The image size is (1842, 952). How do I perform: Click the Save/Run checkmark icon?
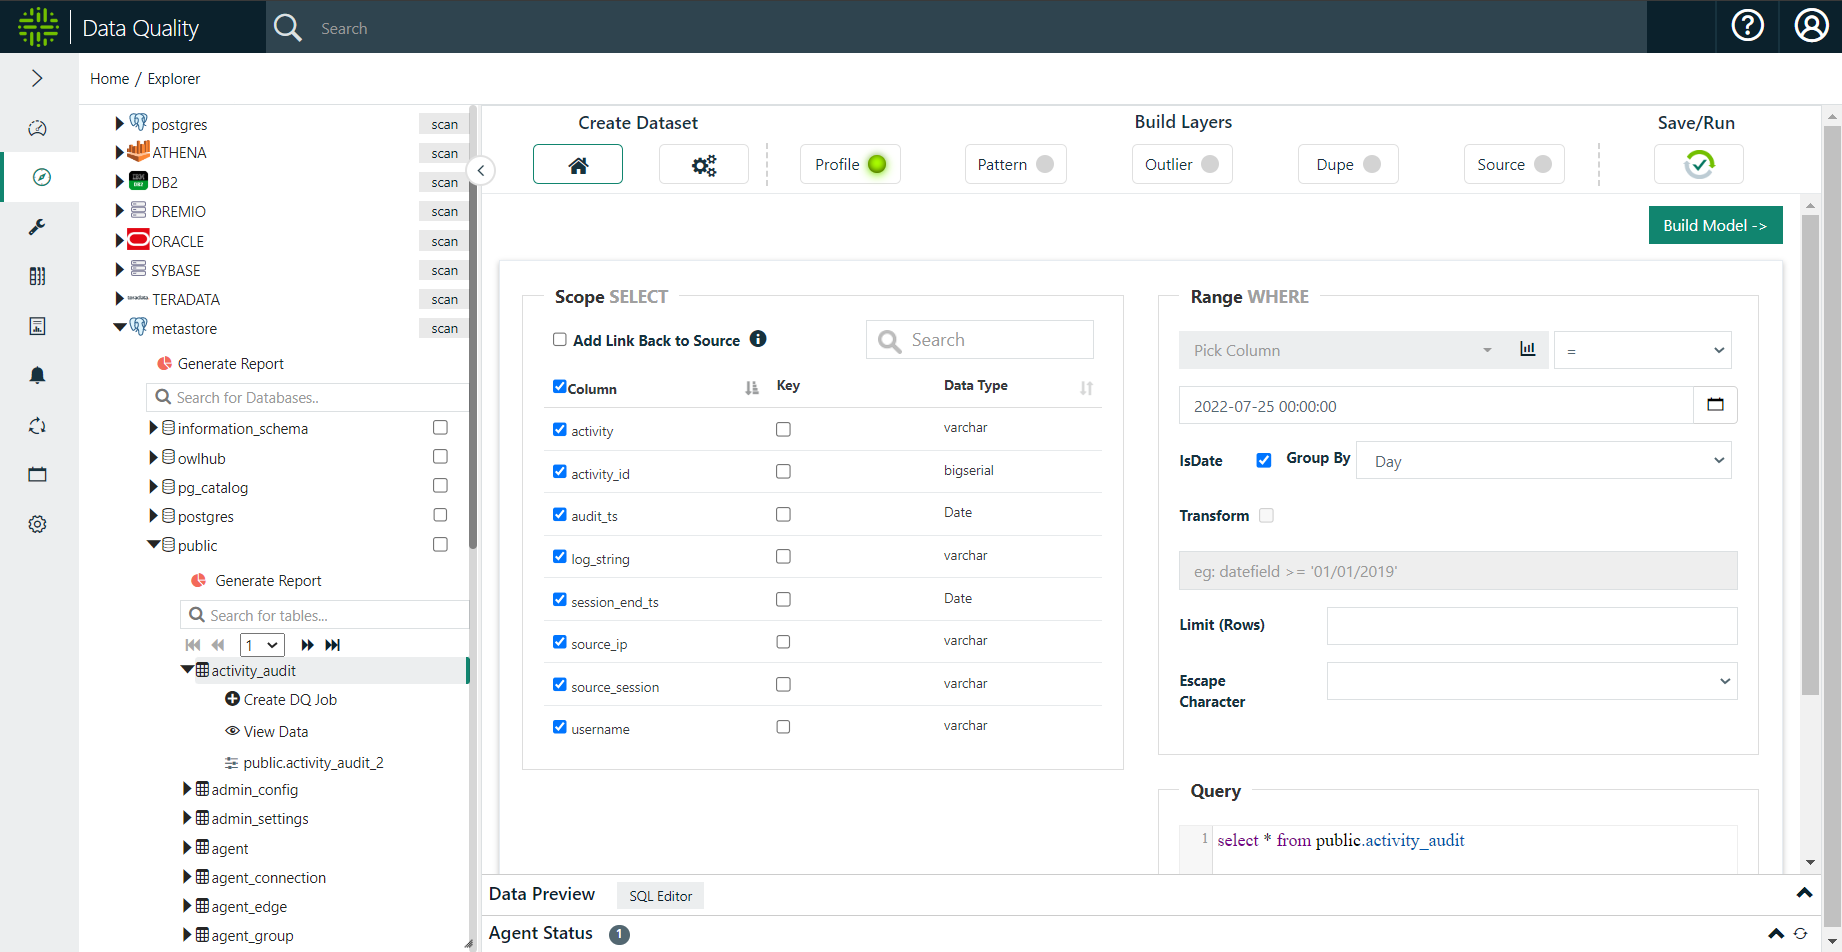[x=1698, y=165]
